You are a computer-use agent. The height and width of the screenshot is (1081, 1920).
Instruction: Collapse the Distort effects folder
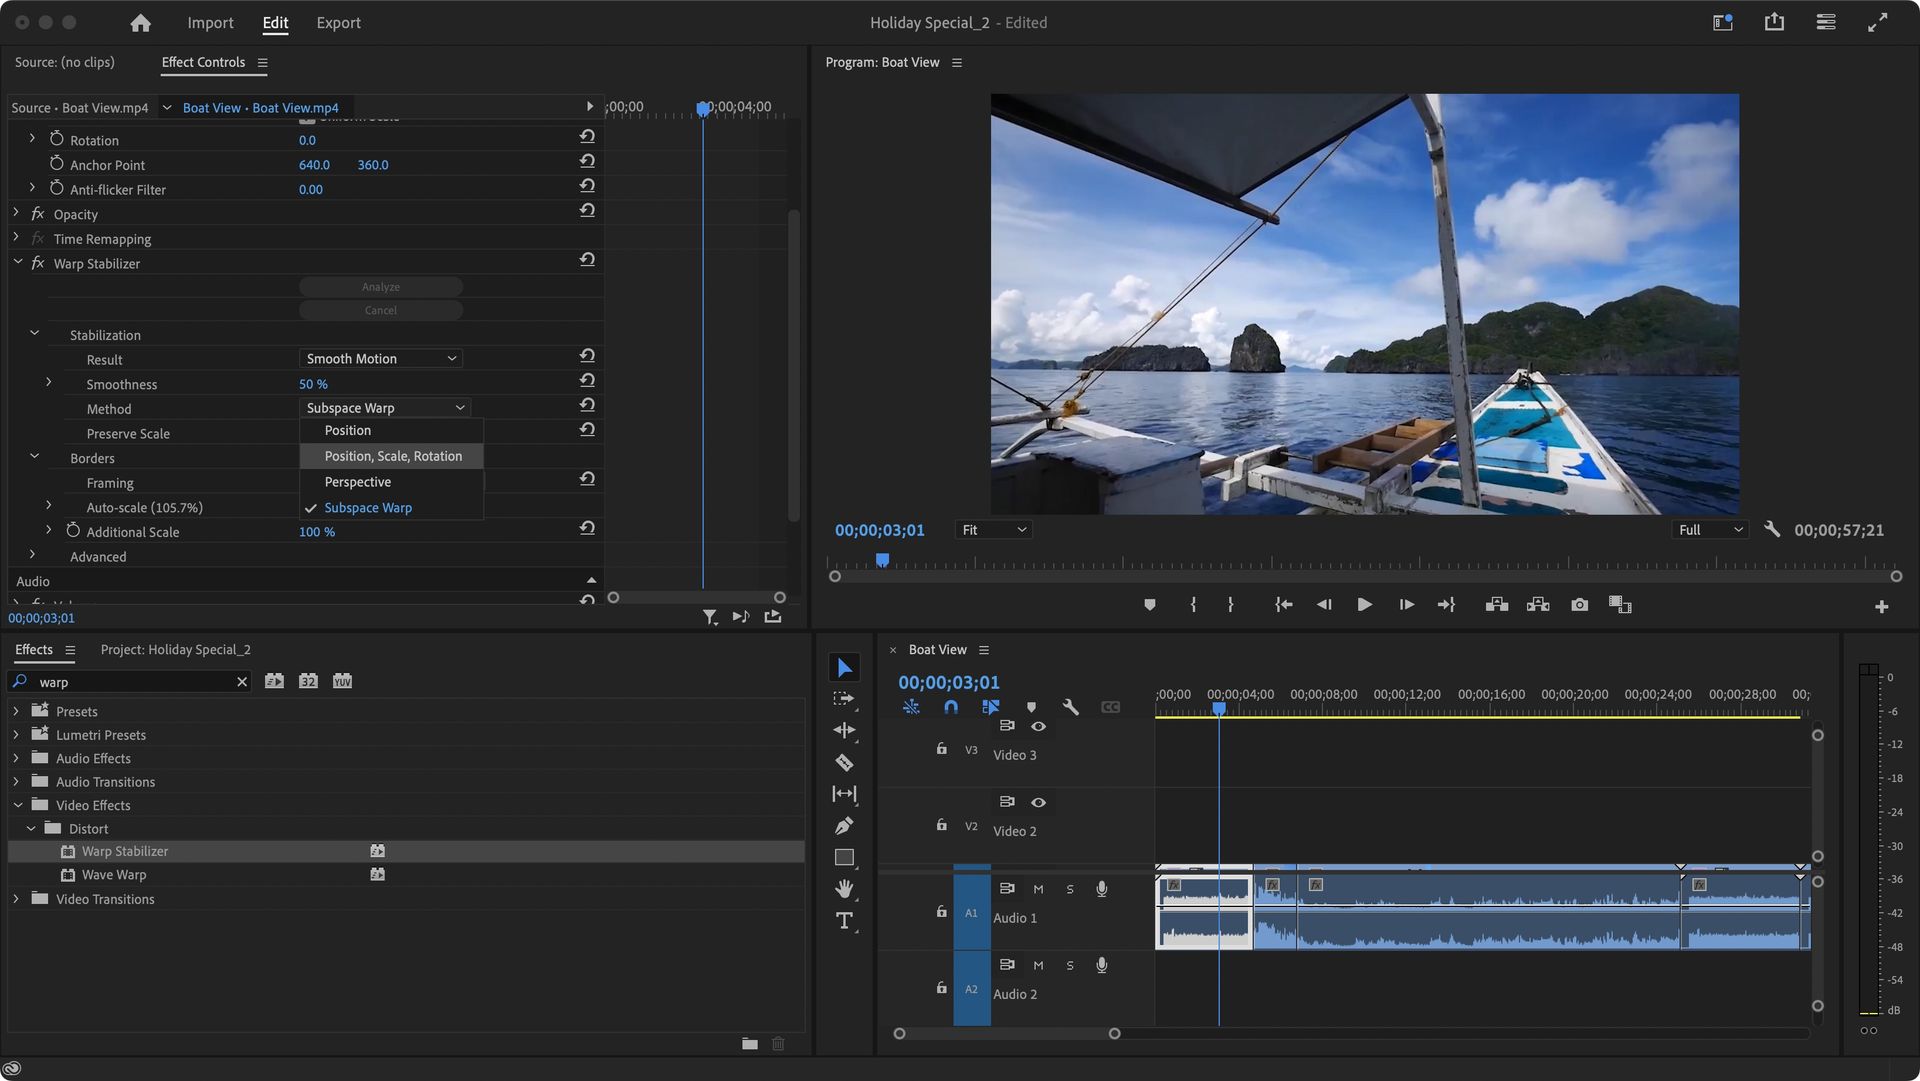(x=31, y=828)
